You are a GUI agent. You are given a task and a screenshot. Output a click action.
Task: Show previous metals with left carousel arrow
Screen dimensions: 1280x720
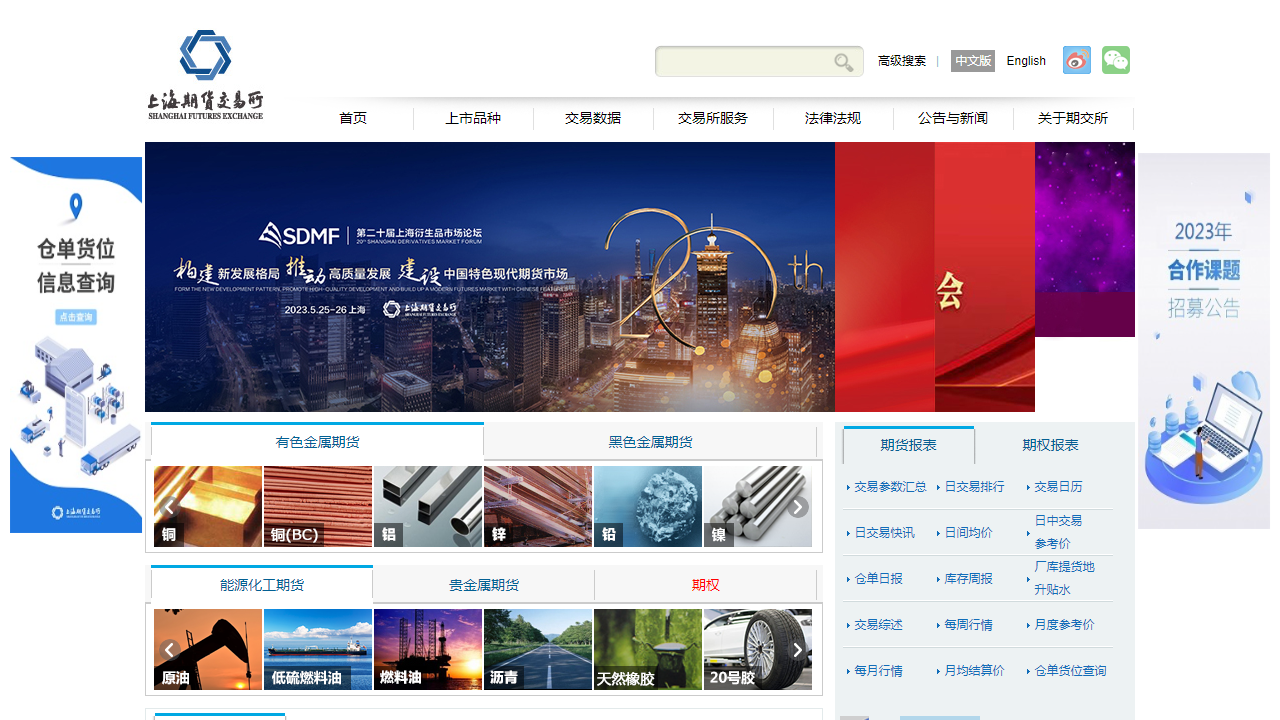coord(170,507)
